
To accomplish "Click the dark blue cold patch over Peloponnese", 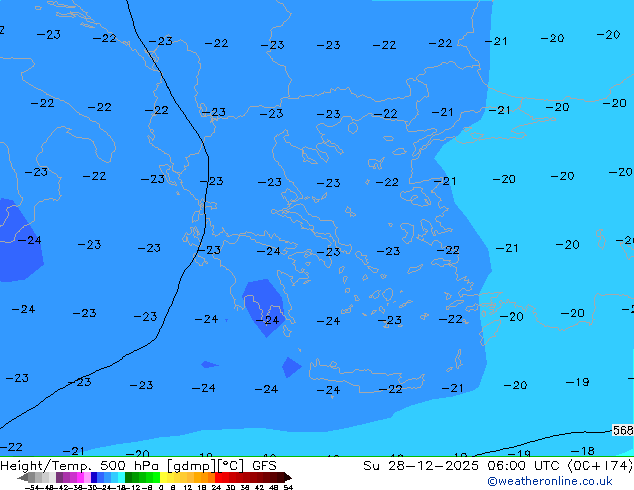I will point(264,307).
